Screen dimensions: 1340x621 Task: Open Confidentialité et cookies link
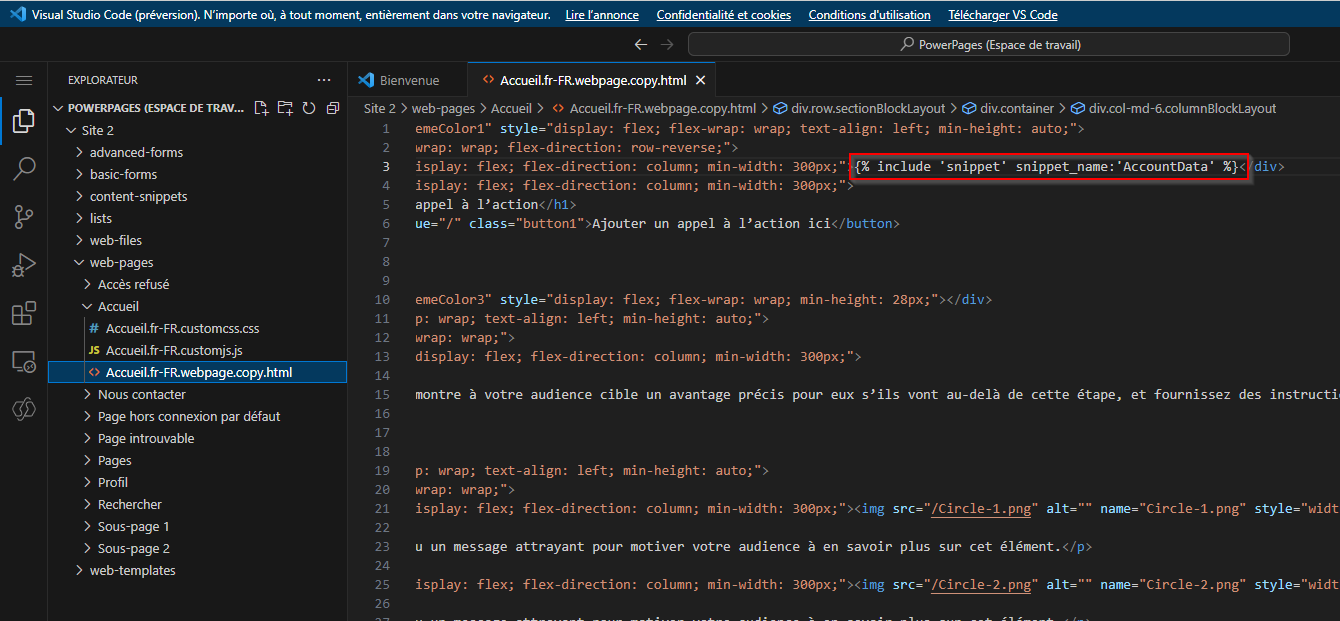pos(724,15)
